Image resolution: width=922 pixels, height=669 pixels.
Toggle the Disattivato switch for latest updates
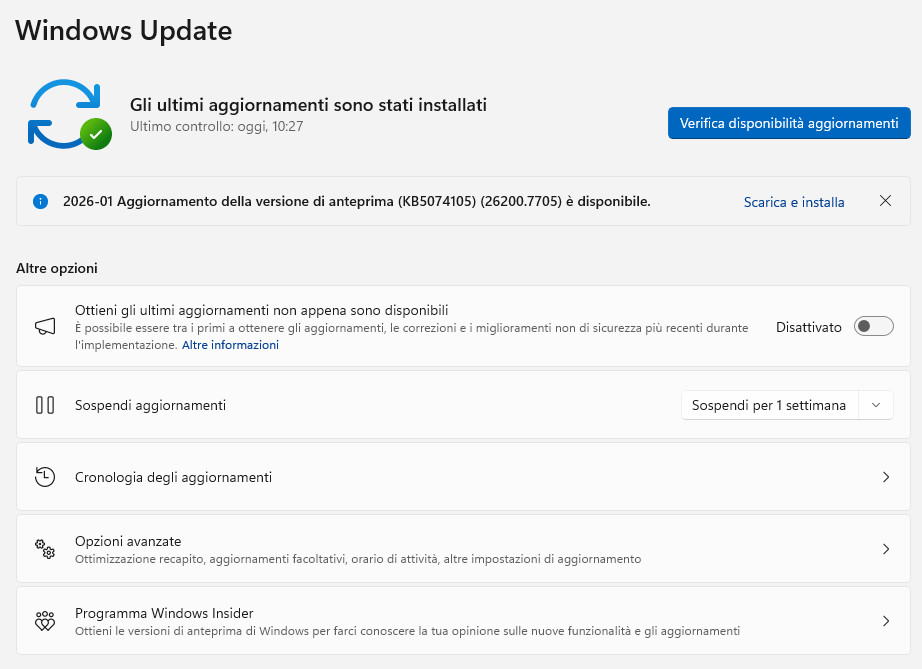[874, 326]
